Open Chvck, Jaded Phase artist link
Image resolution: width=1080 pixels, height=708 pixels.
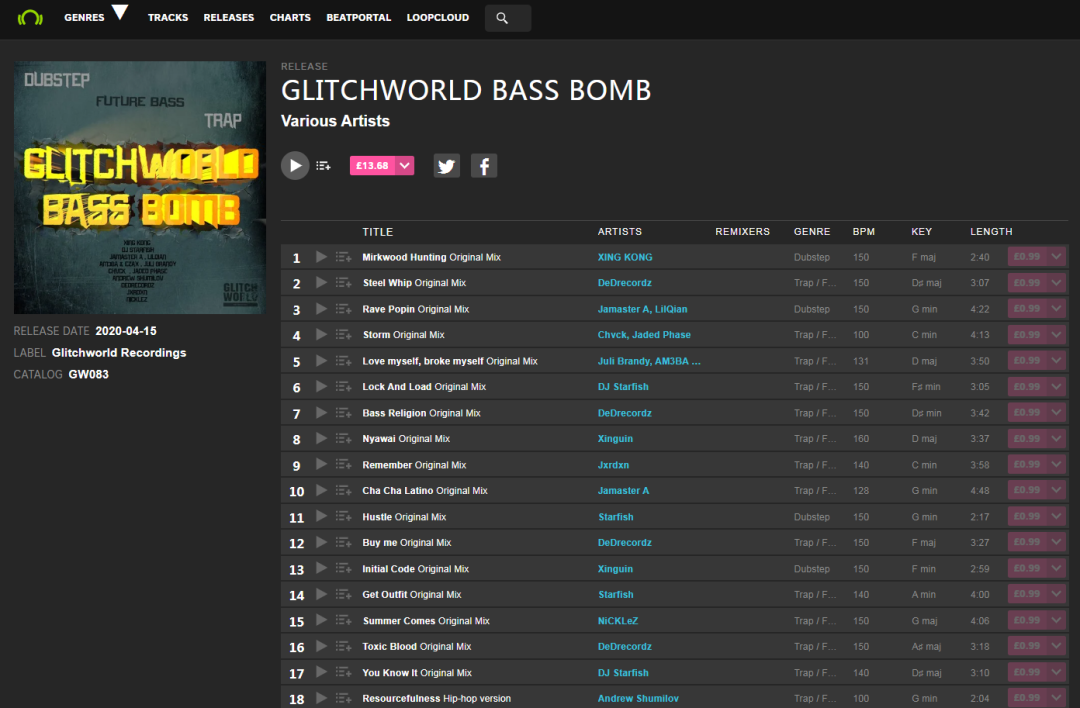[x=644, y=335]
